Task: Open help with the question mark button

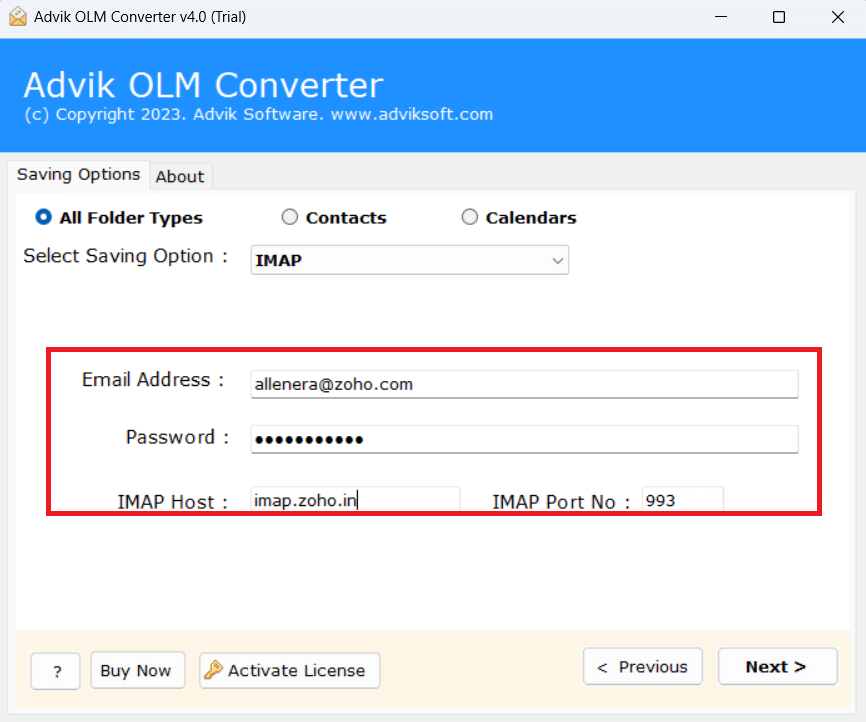Action: (56, 671)
